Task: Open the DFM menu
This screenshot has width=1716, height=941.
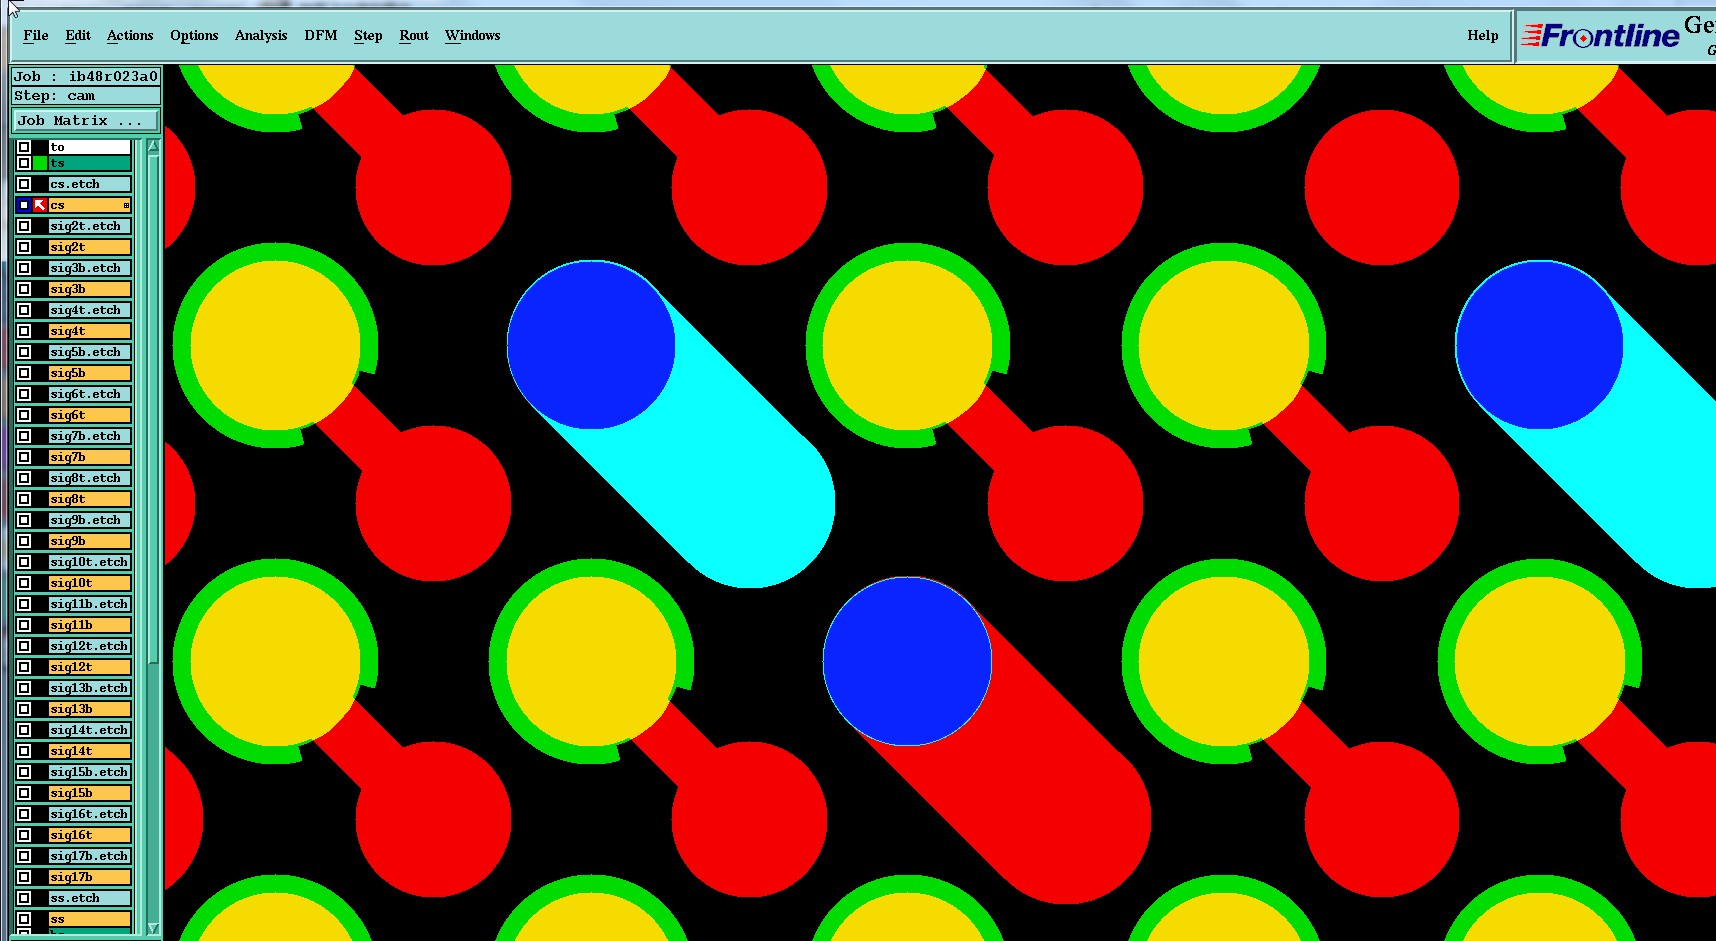Action: [x=321, y=35]
